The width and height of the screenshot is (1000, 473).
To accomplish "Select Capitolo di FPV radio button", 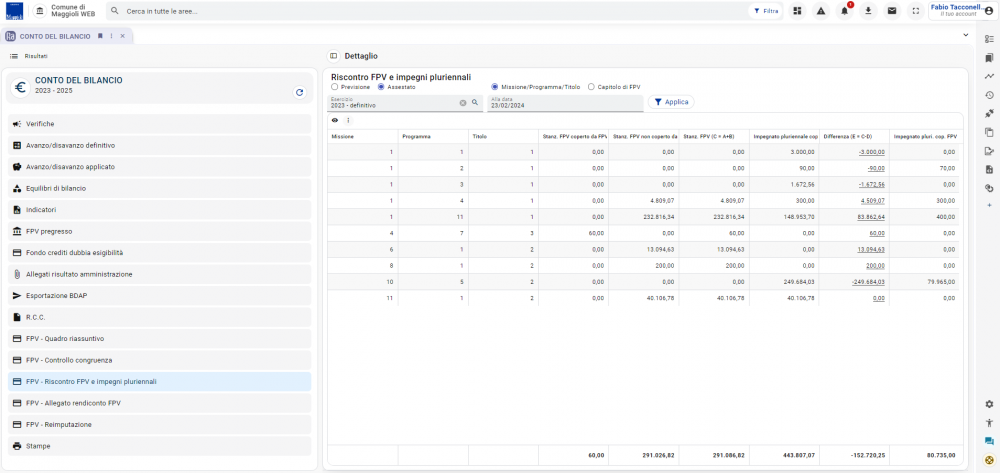I will (x=591, y=87).
